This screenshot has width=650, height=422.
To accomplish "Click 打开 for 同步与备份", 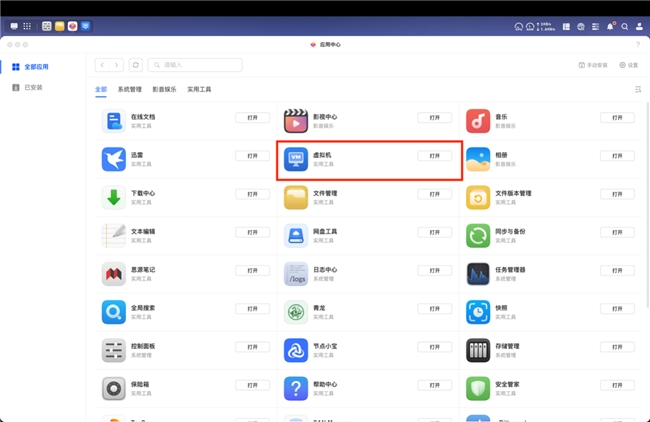I will (617, 232).
